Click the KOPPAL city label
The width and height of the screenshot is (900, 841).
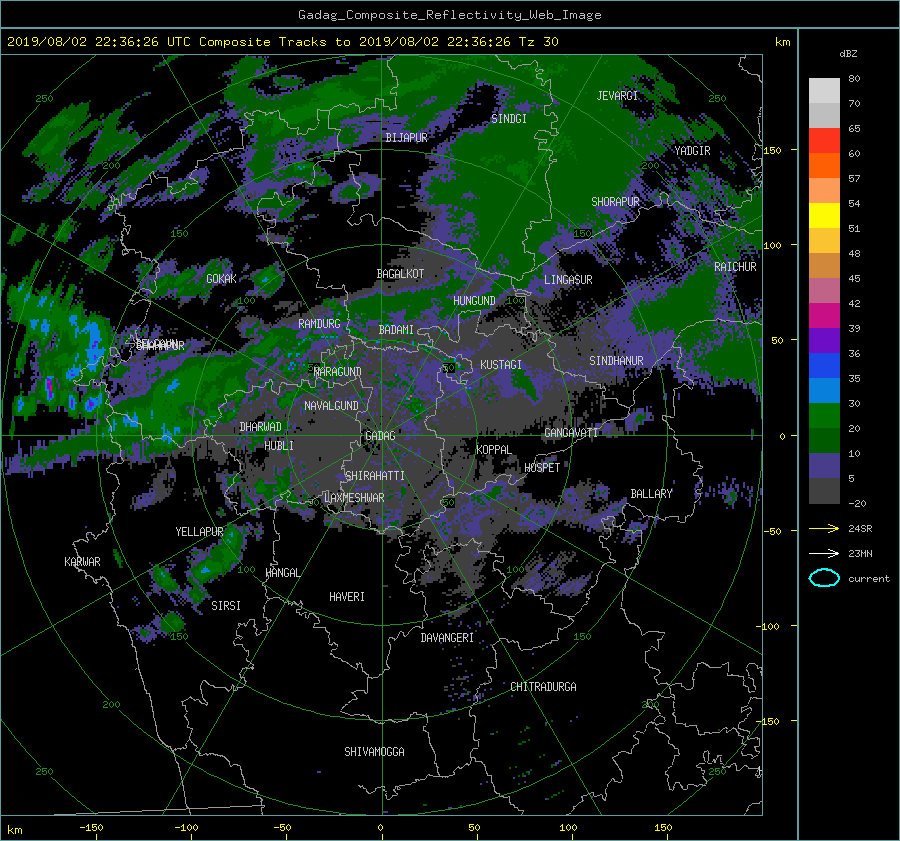pyautogui.click(x=494, y=450)
